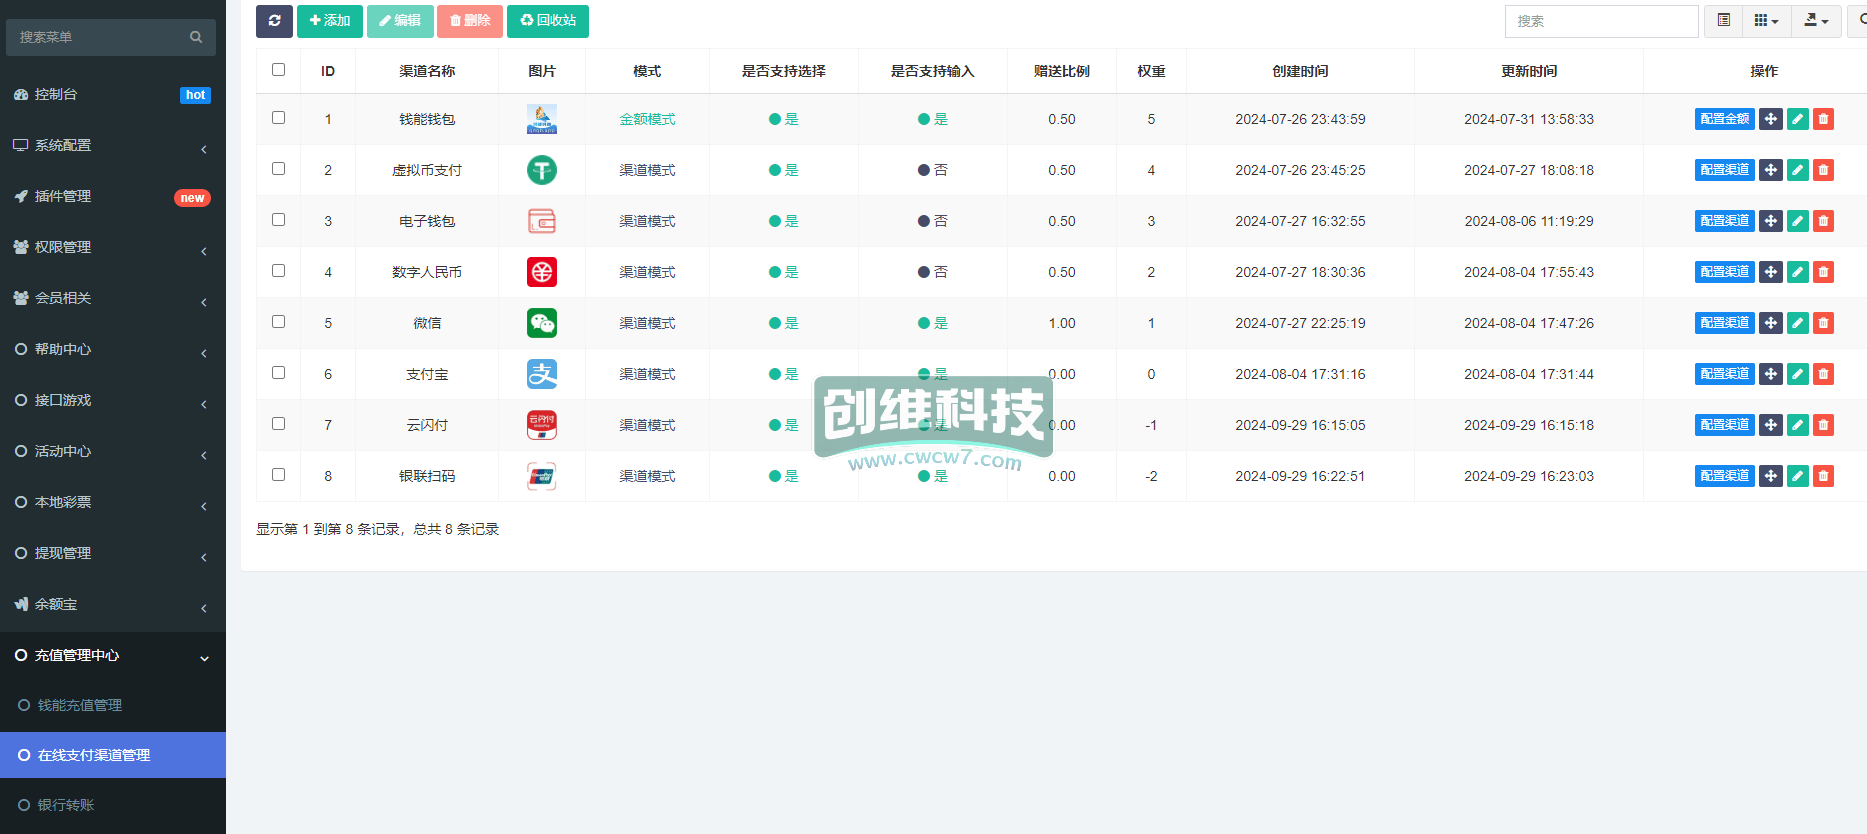Open 钱能充值管理 submenu item
This screenshot has width=1867, height=834.
pyautogui.click(x=113, y=705)
